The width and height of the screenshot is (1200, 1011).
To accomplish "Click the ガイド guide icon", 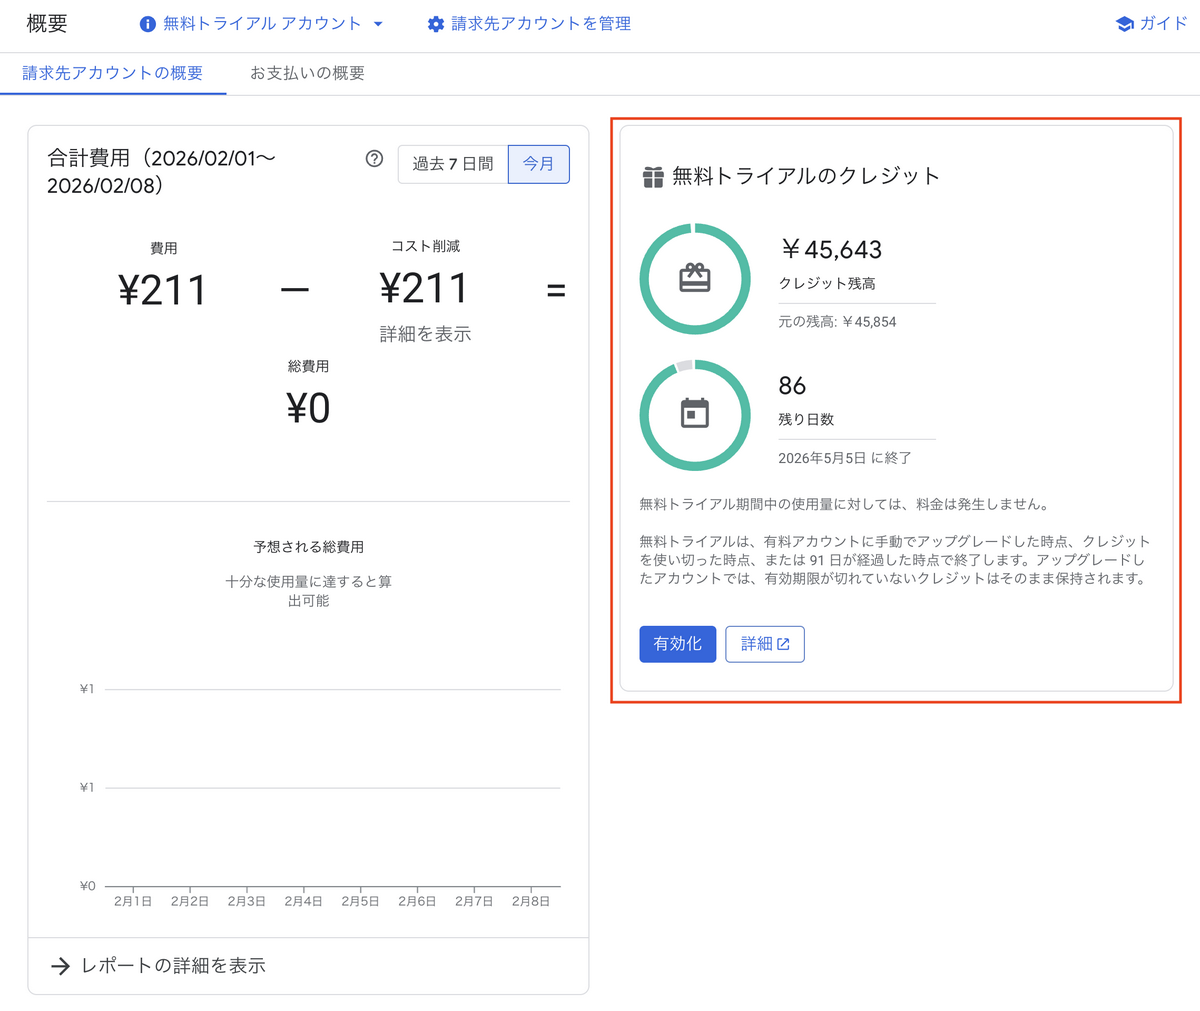I will [x=1124, y=23].
